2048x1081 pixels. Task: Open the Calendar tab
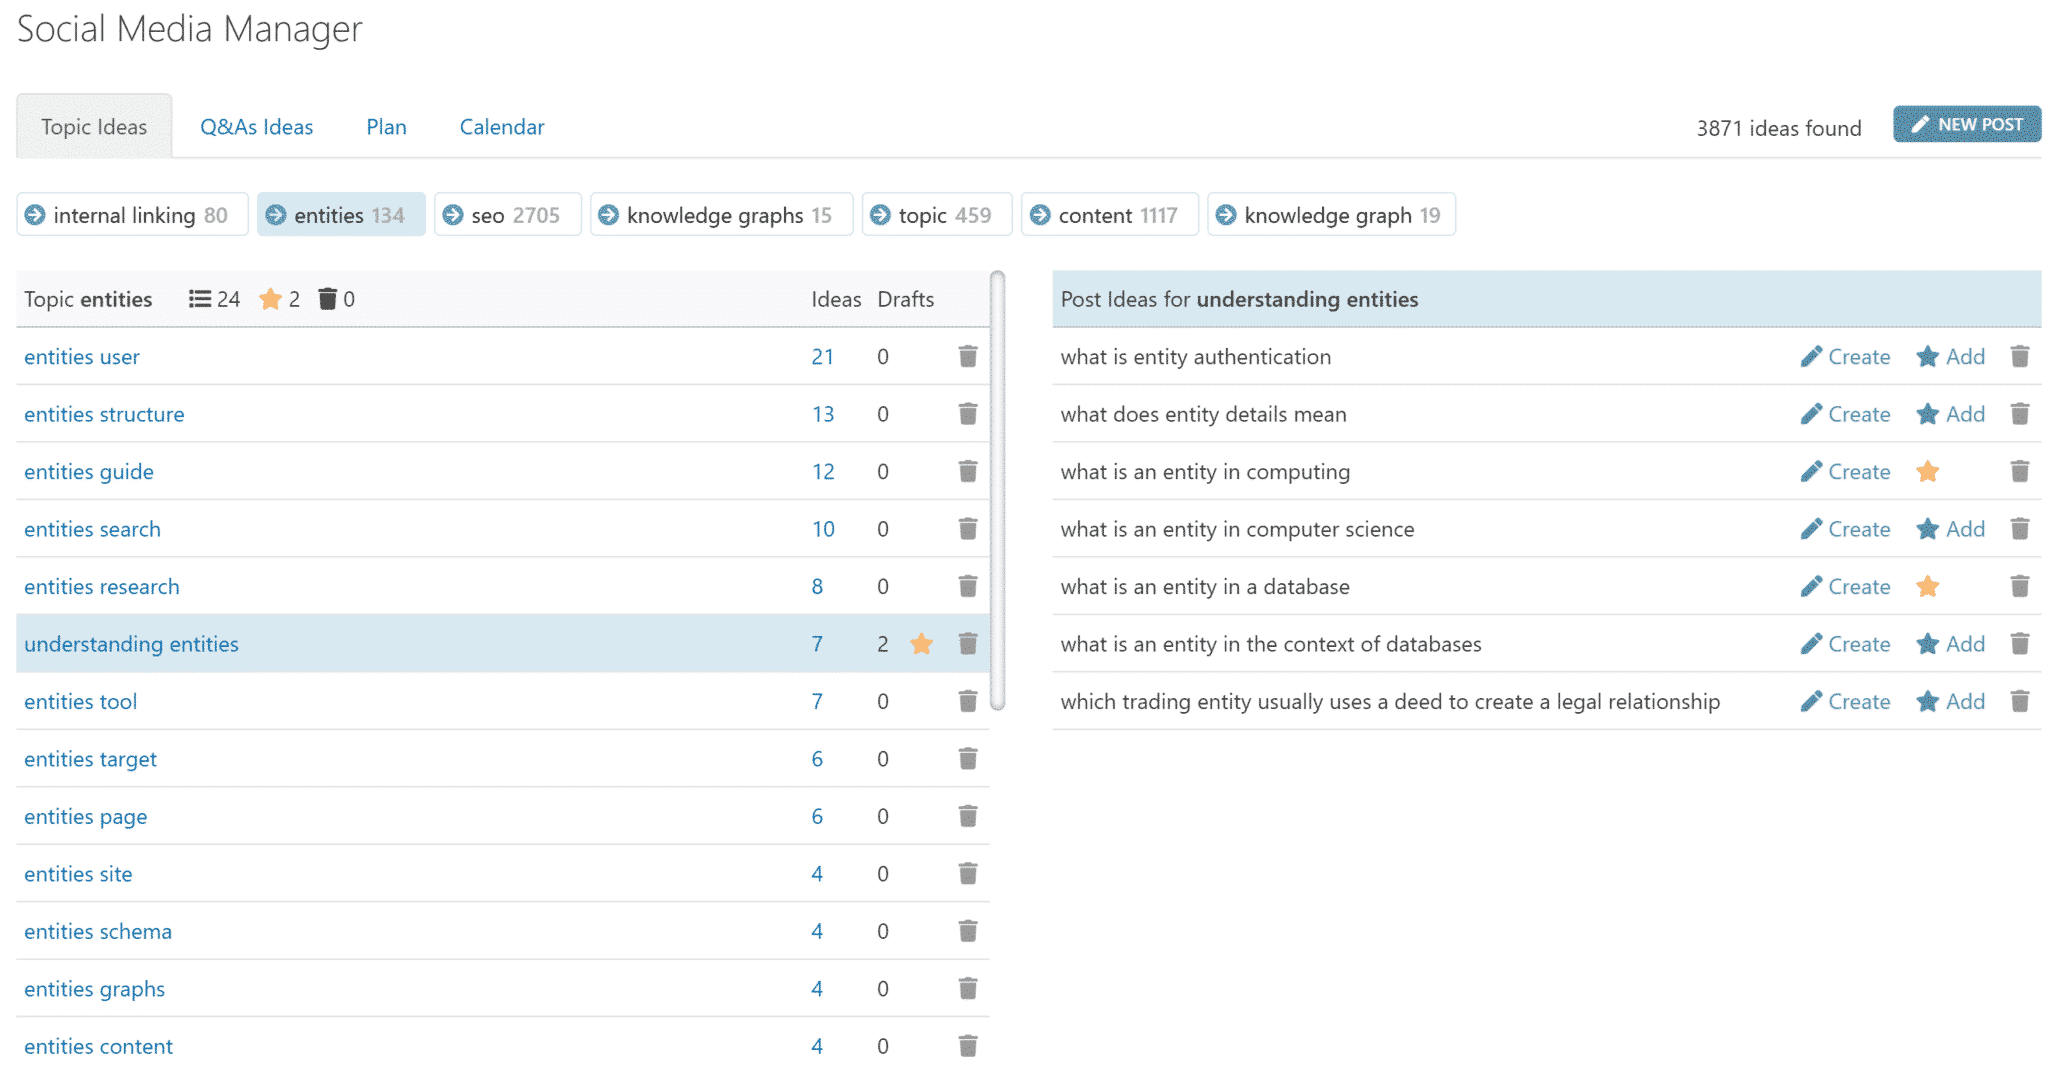[x=502, y=127]
